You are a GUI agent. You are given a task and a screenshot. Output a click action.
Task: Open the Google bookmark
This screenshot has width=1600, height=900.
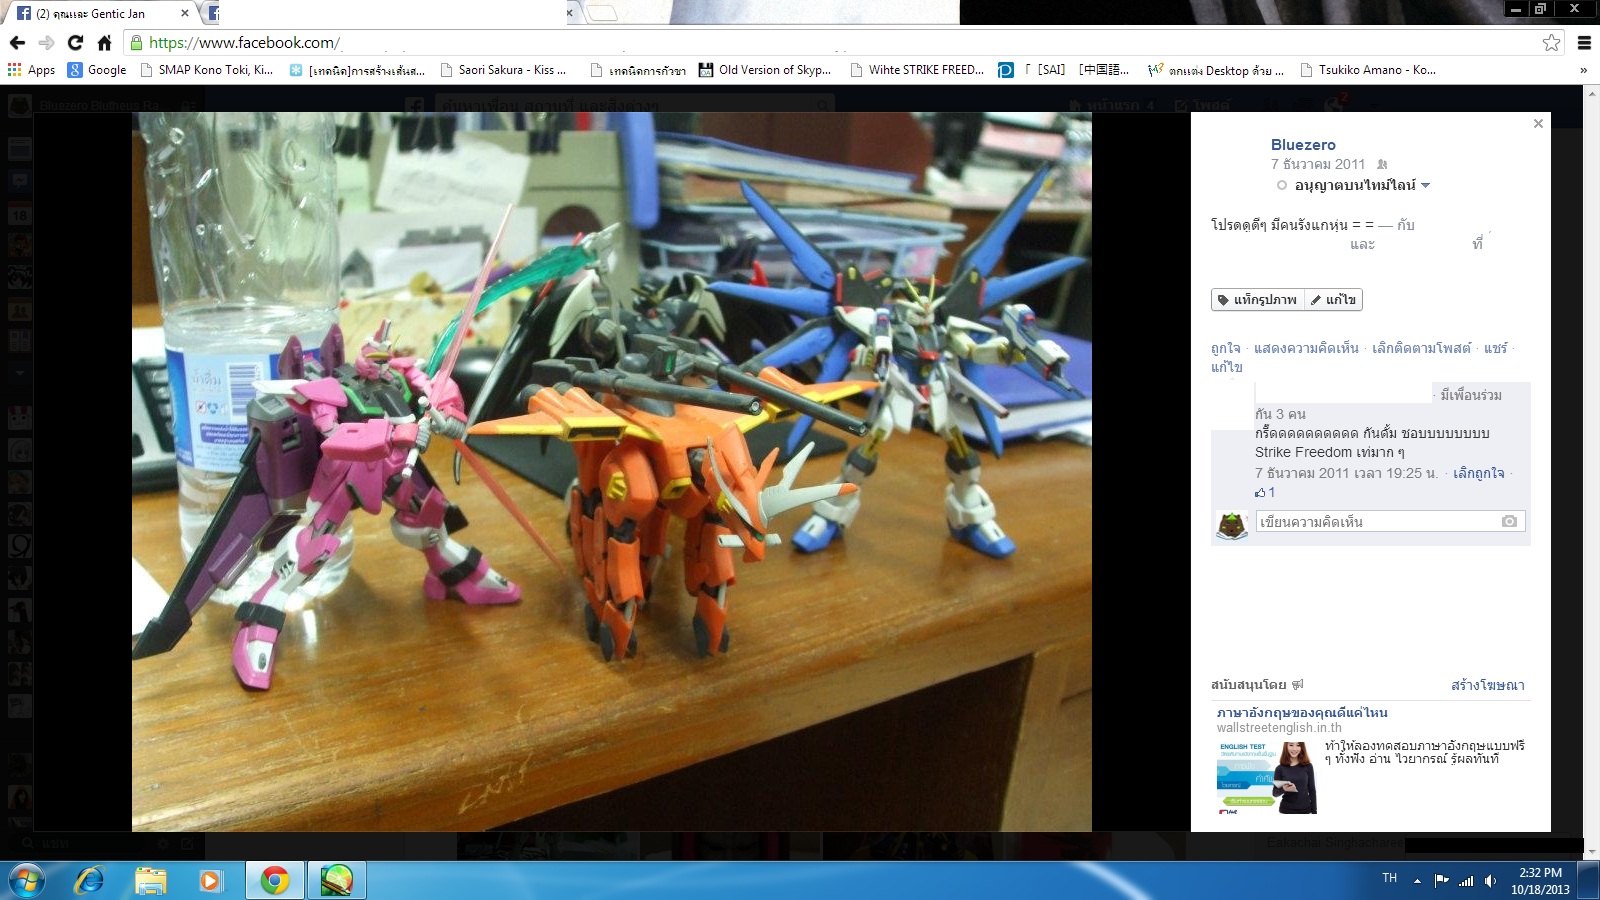97,70
